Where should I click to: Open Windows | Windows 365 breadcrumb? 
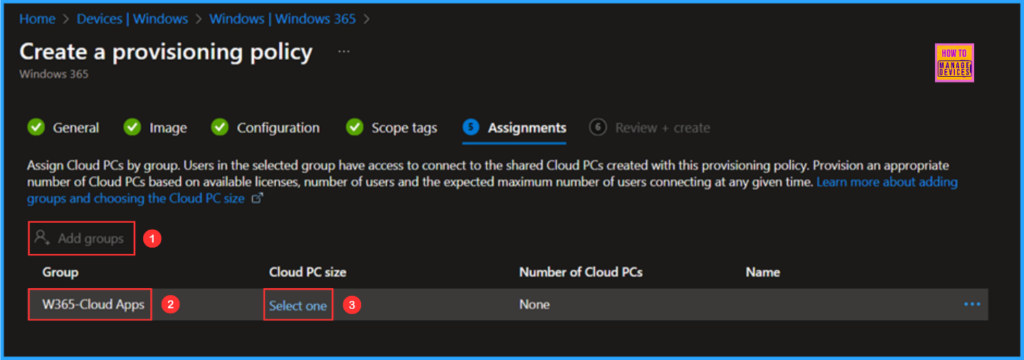point(282,19)
